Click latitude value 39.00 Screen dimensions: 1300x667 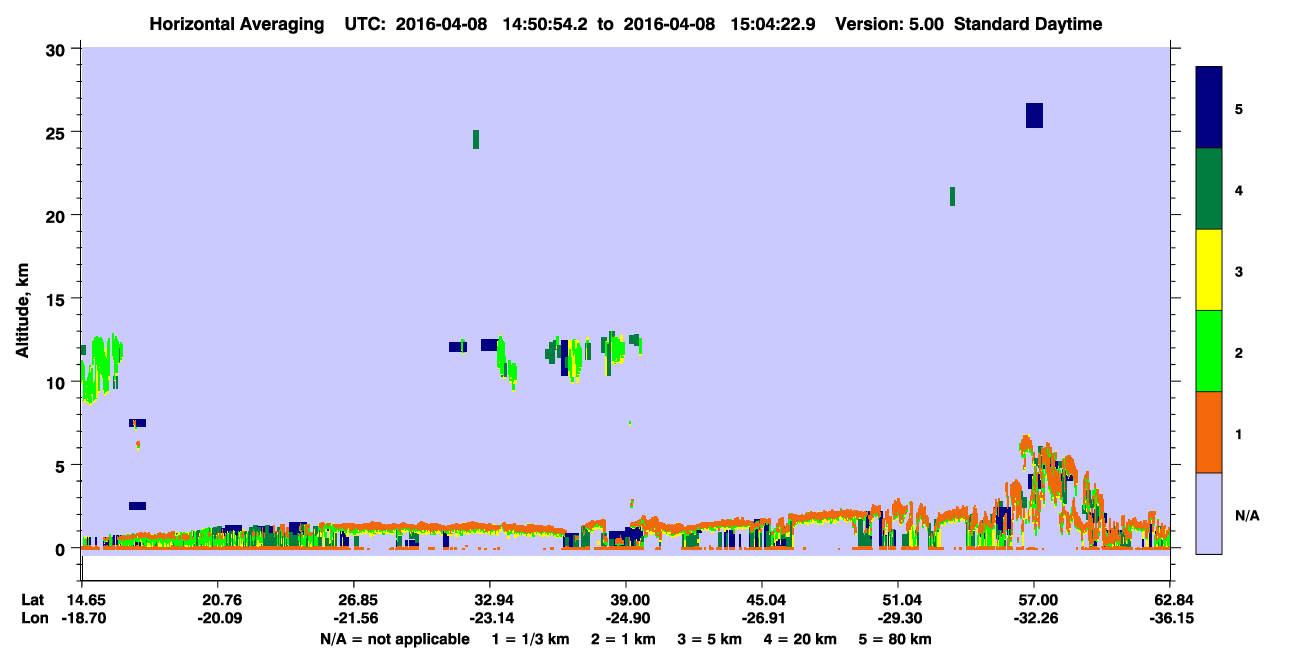click(x=626, y=600)
